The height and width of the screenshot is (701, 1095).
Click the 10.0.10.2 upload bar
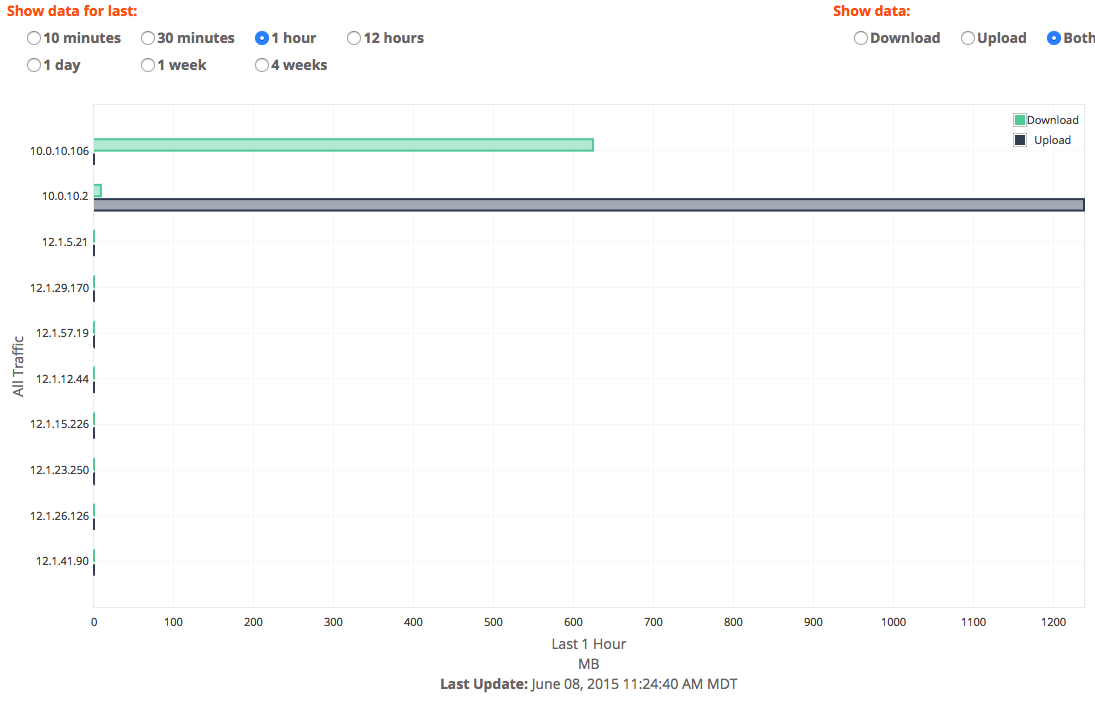pyautogui.click(x=588, y=205)
